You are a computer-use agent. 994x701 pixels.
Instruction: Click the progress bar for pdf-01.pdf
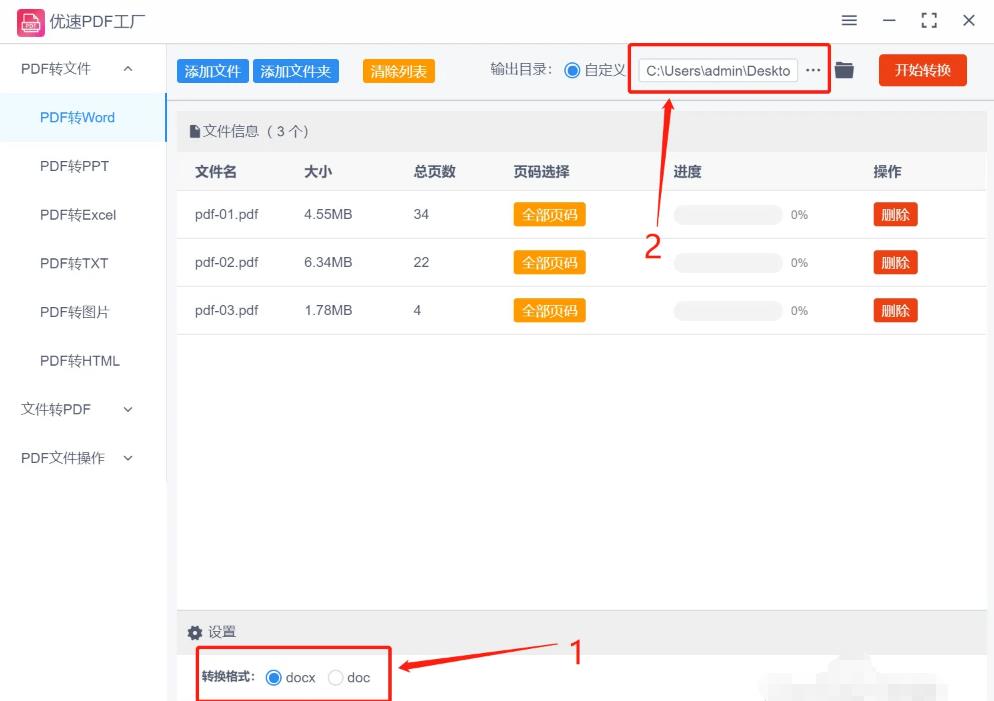click(727, 215)
